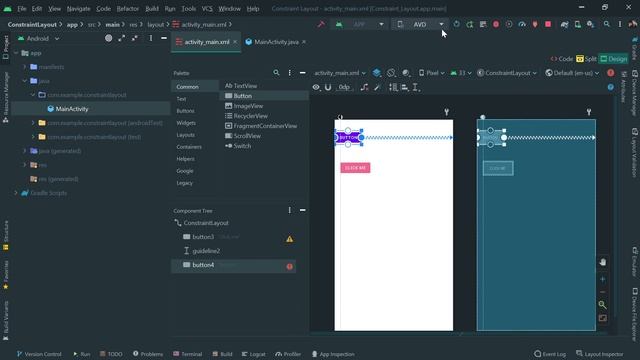Click the Select Opened File target icon

(x=109, y=38)
